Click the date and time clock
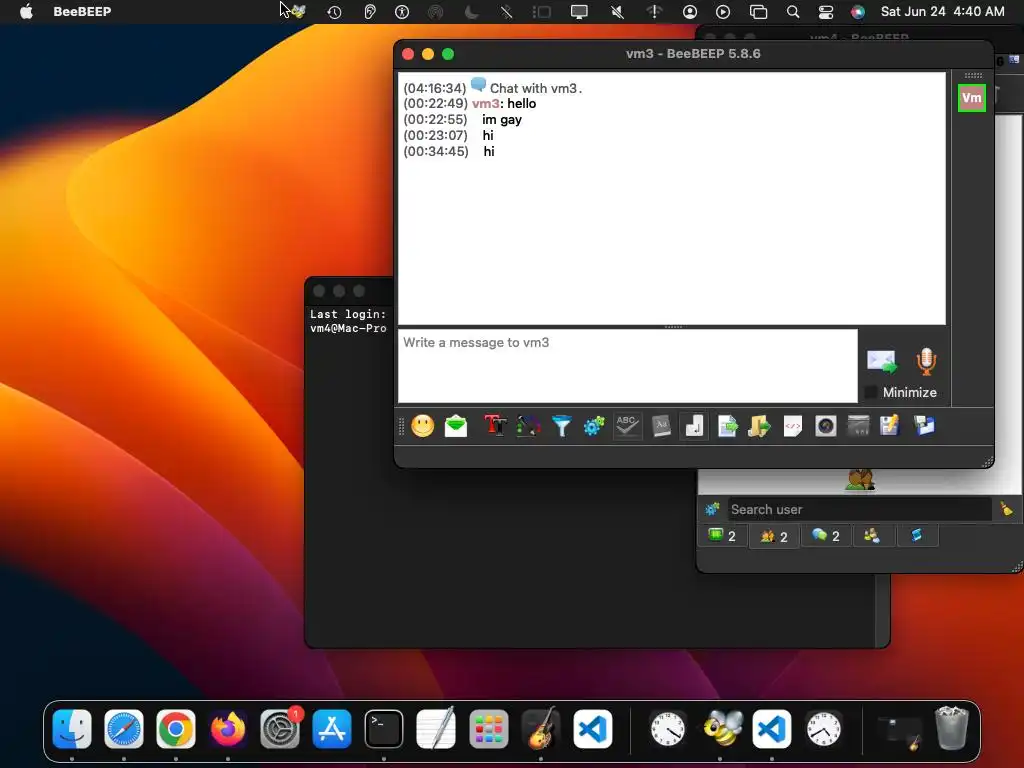 [942, 11]
